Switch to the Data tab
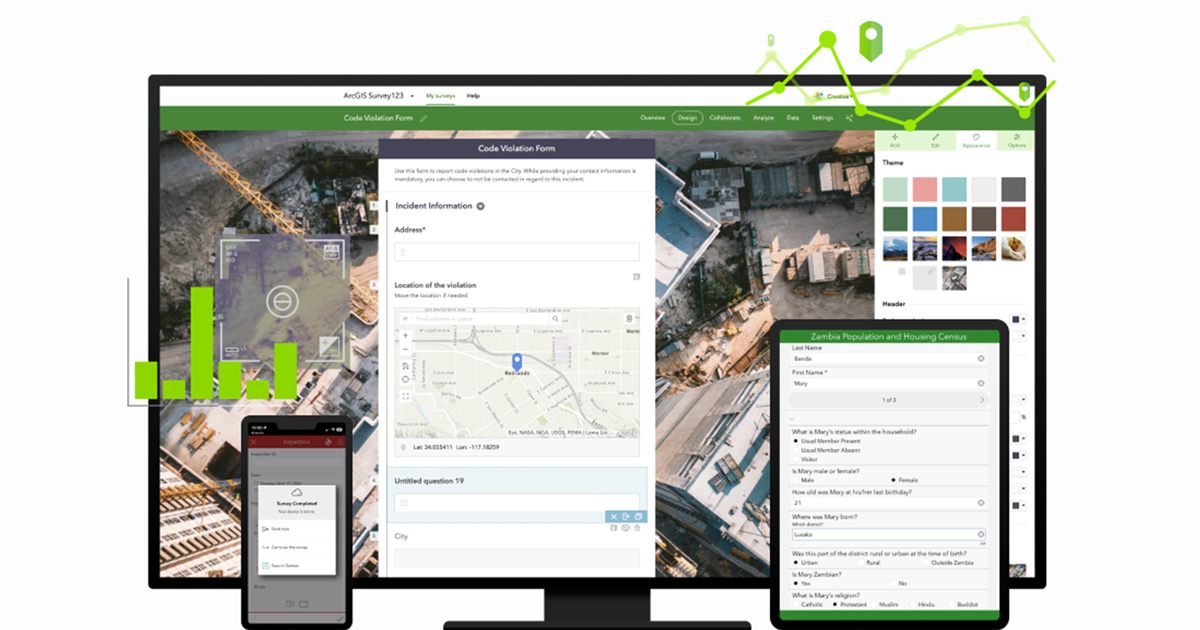Screen dimensions: 1200x630 pos(793,118)
